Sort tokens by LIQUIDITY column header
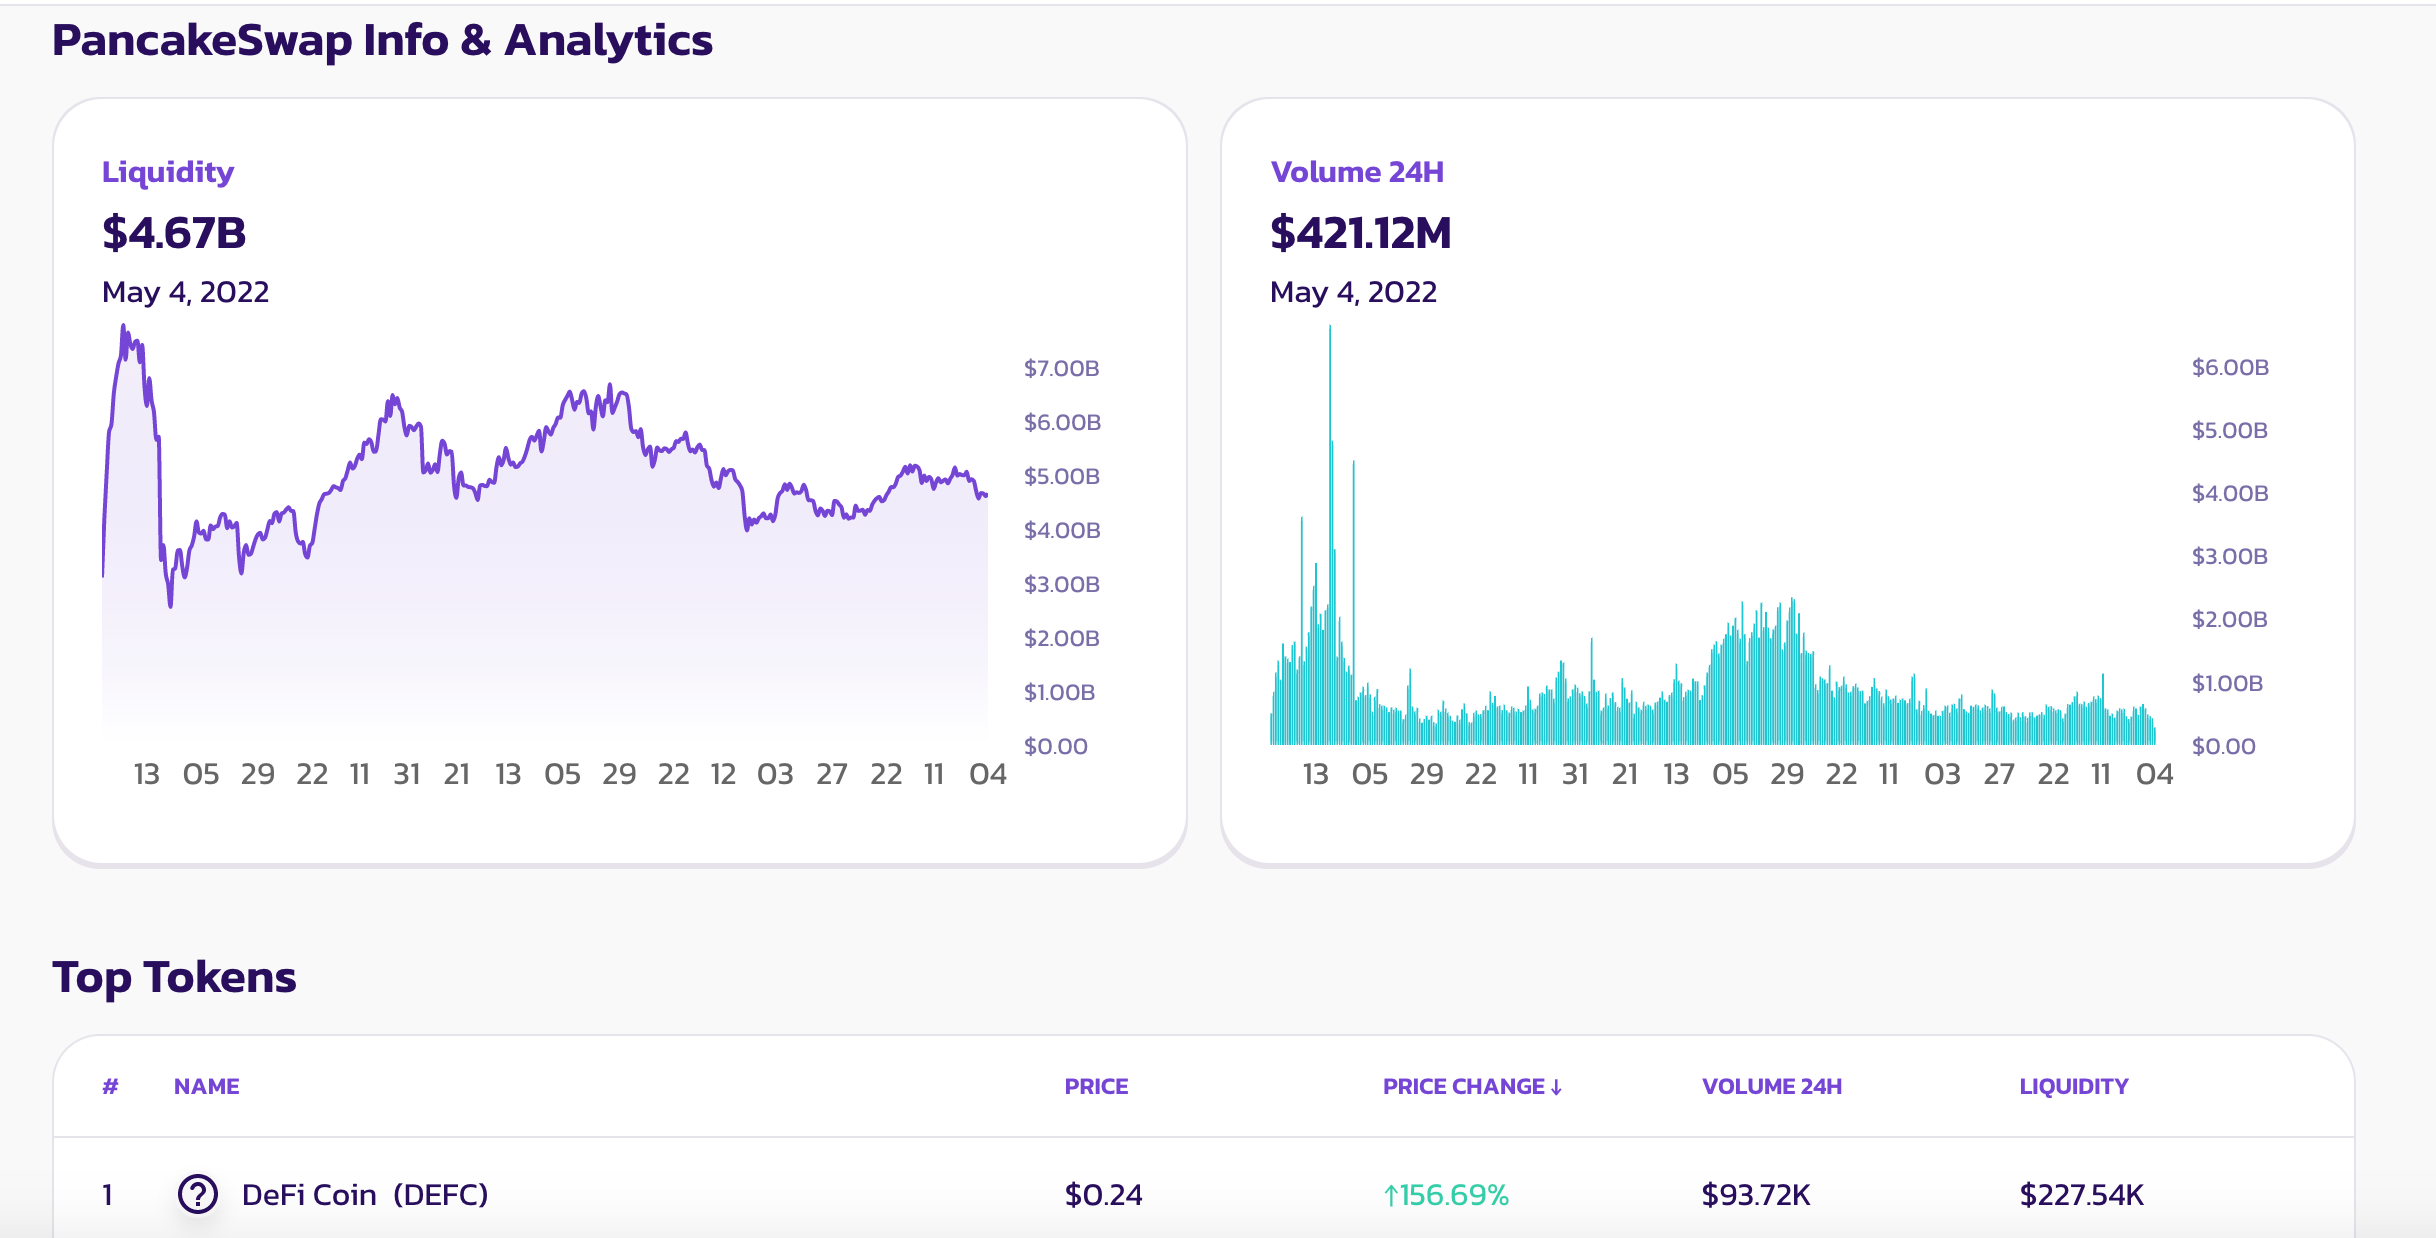The image size is (2436, 1238). pos(2073,1086)
